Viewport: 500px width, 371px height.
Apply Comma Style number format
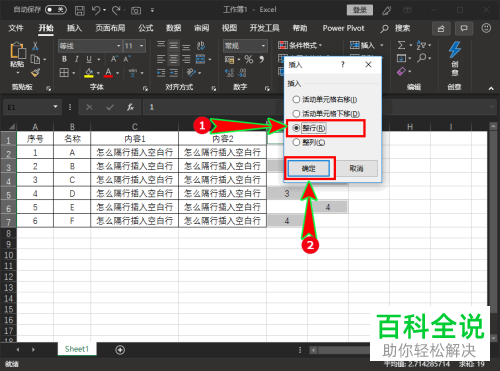[x=262, y=59]
